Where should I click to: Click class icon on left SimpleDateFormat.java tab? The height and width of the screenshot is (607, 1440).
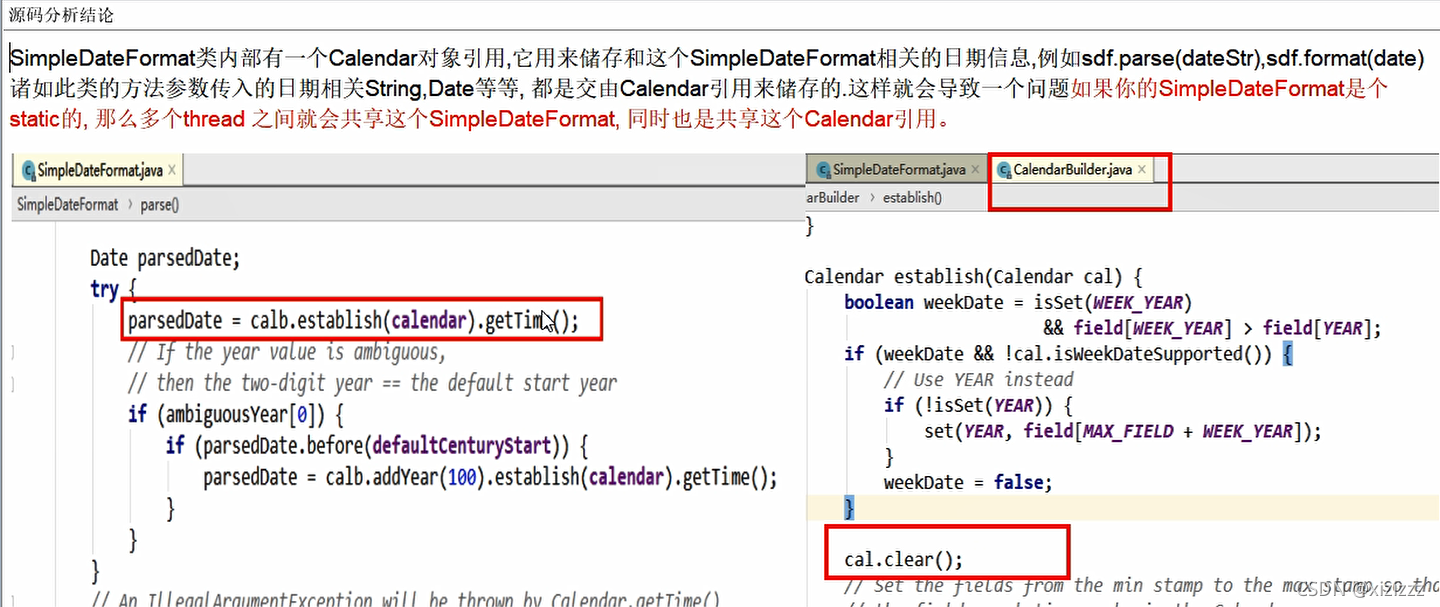[28, 171]
